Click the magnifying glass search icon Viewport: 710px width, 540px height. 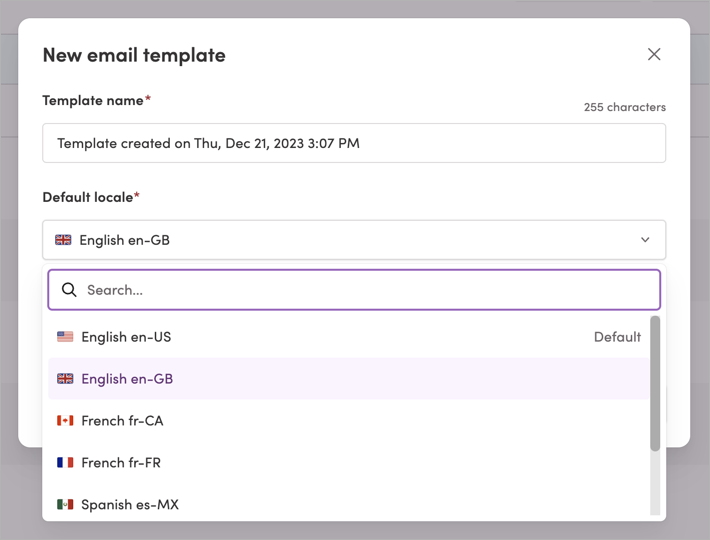(x=69, y=290)
